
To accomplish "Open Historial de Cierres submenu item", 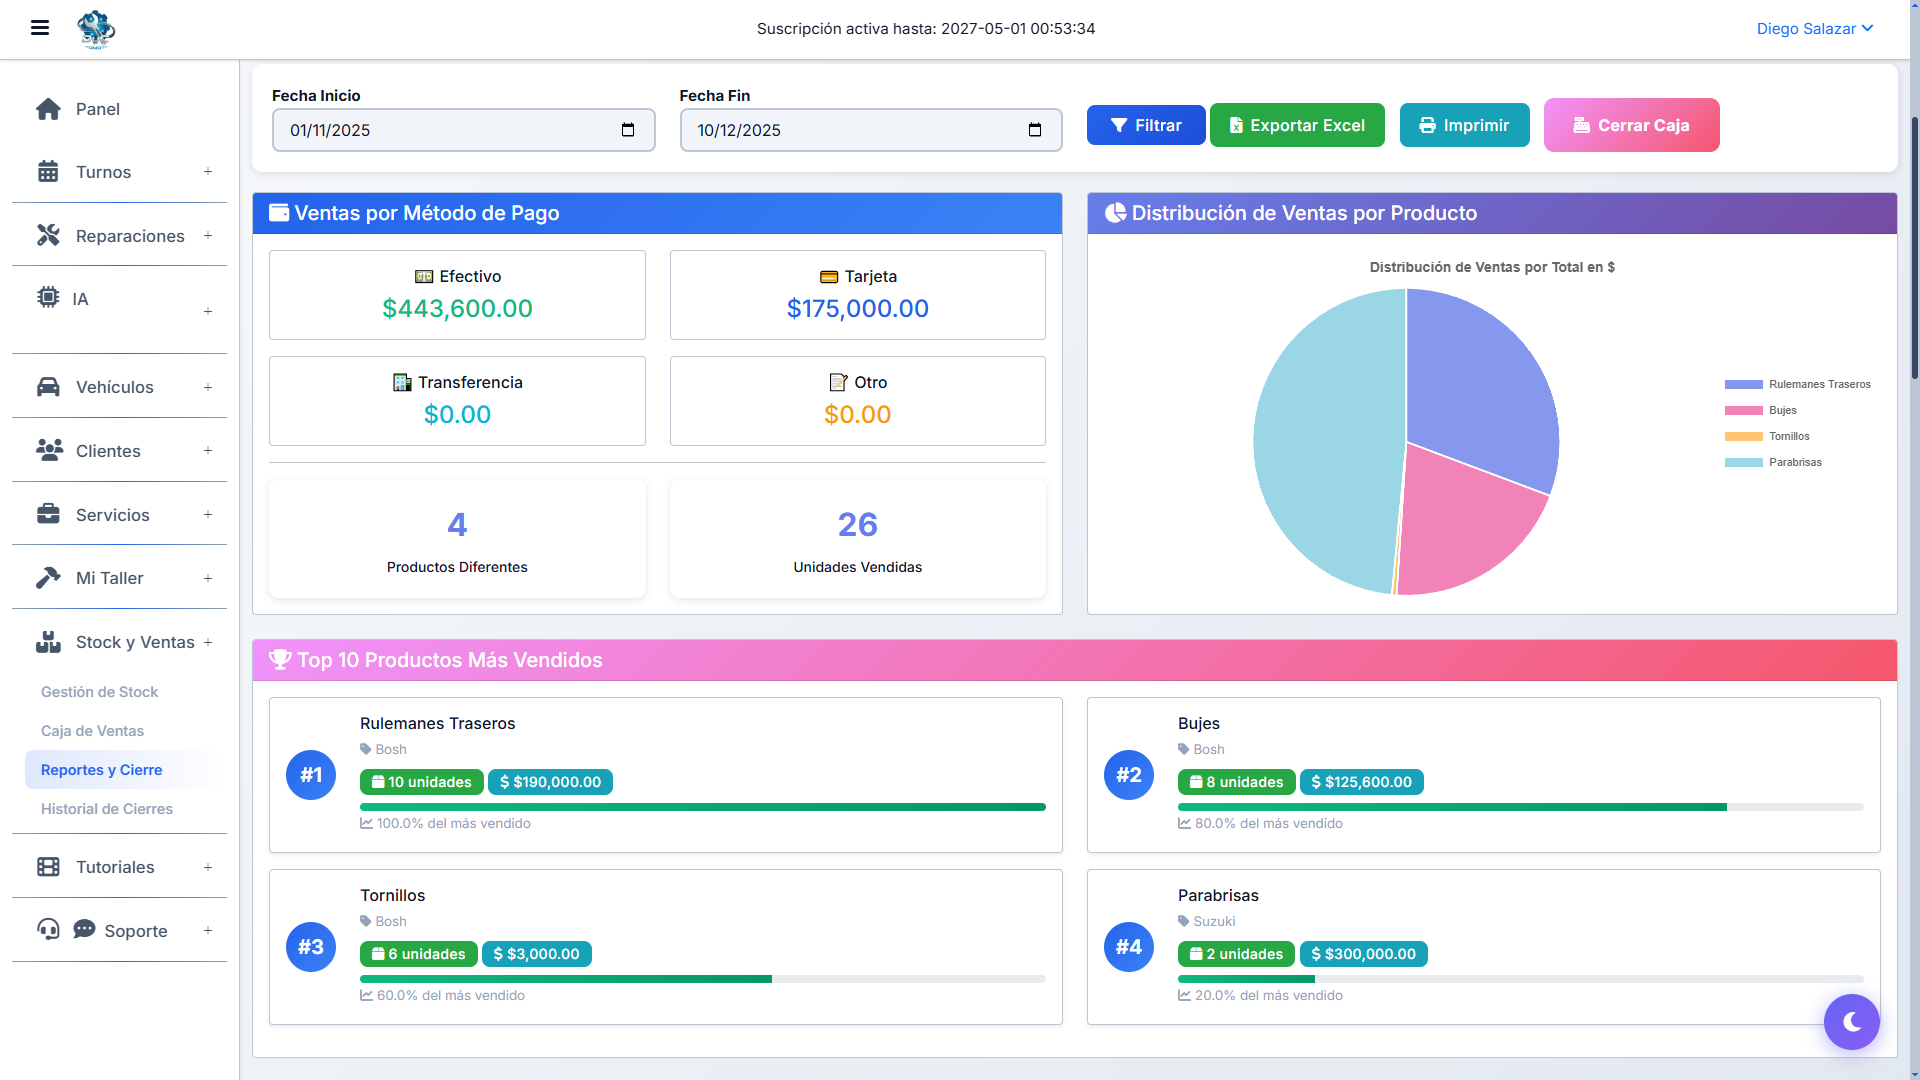I will pyautogui.click(x=107, y=809).
